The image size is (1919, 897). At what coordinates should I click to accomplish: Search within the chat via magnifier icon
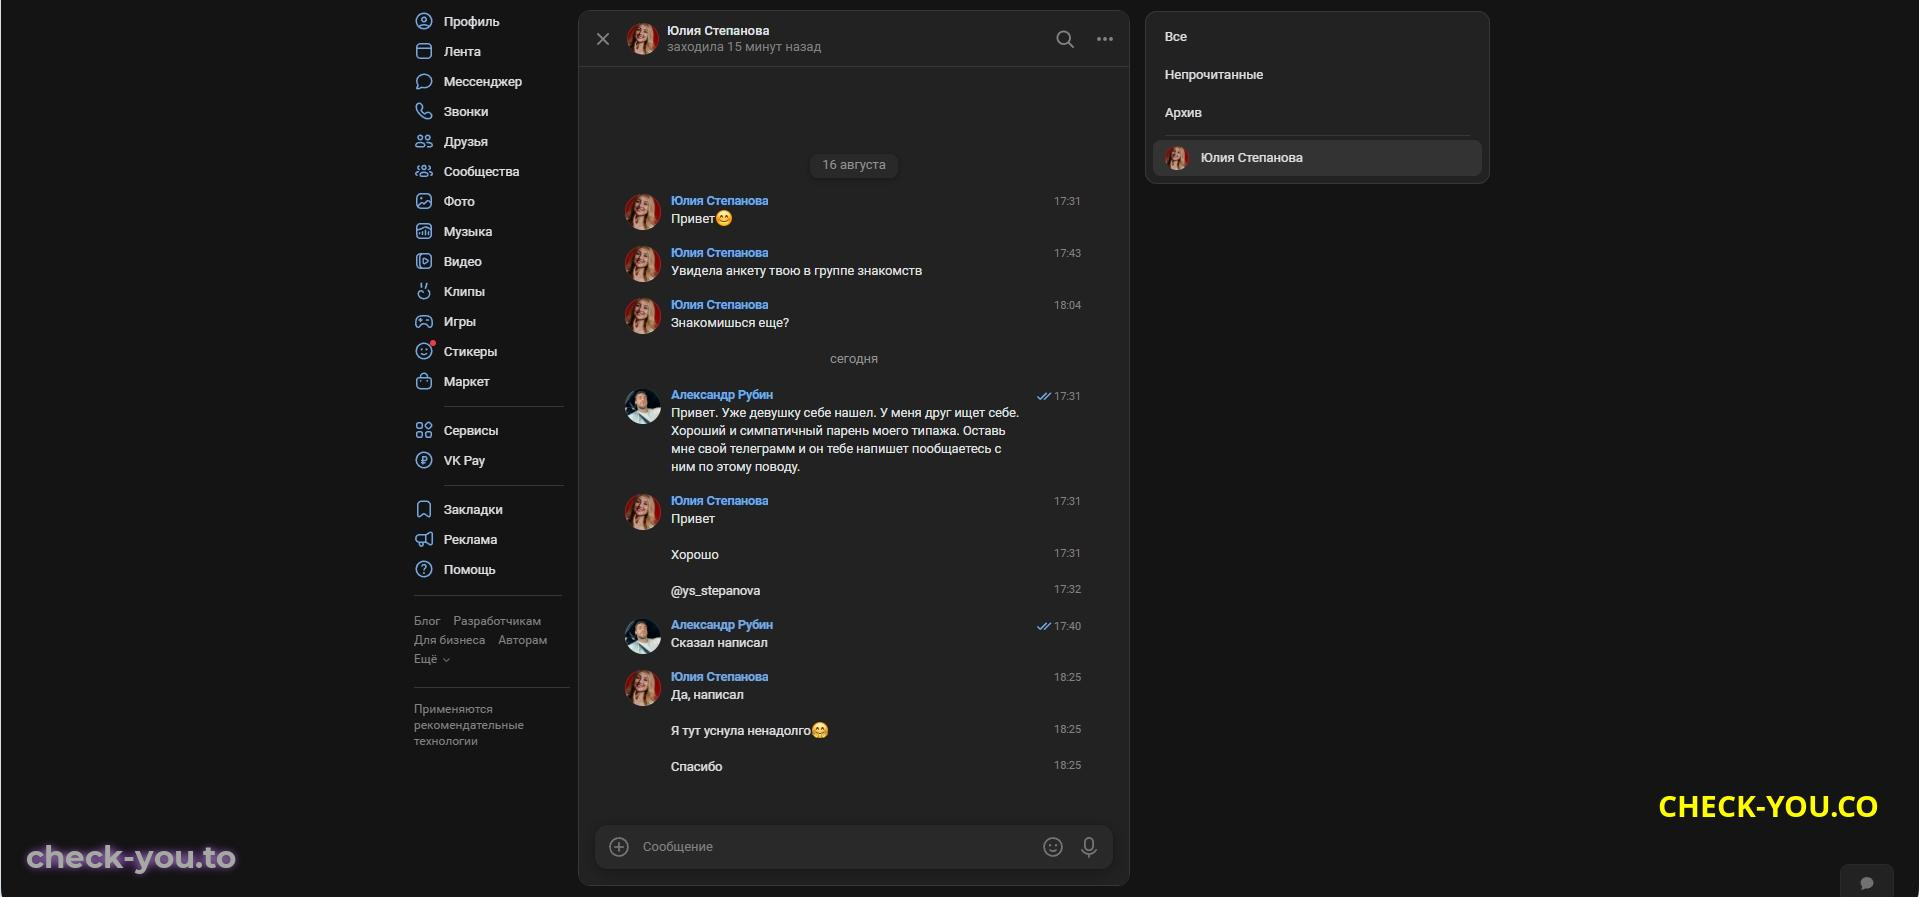[x=1065, y=39]
